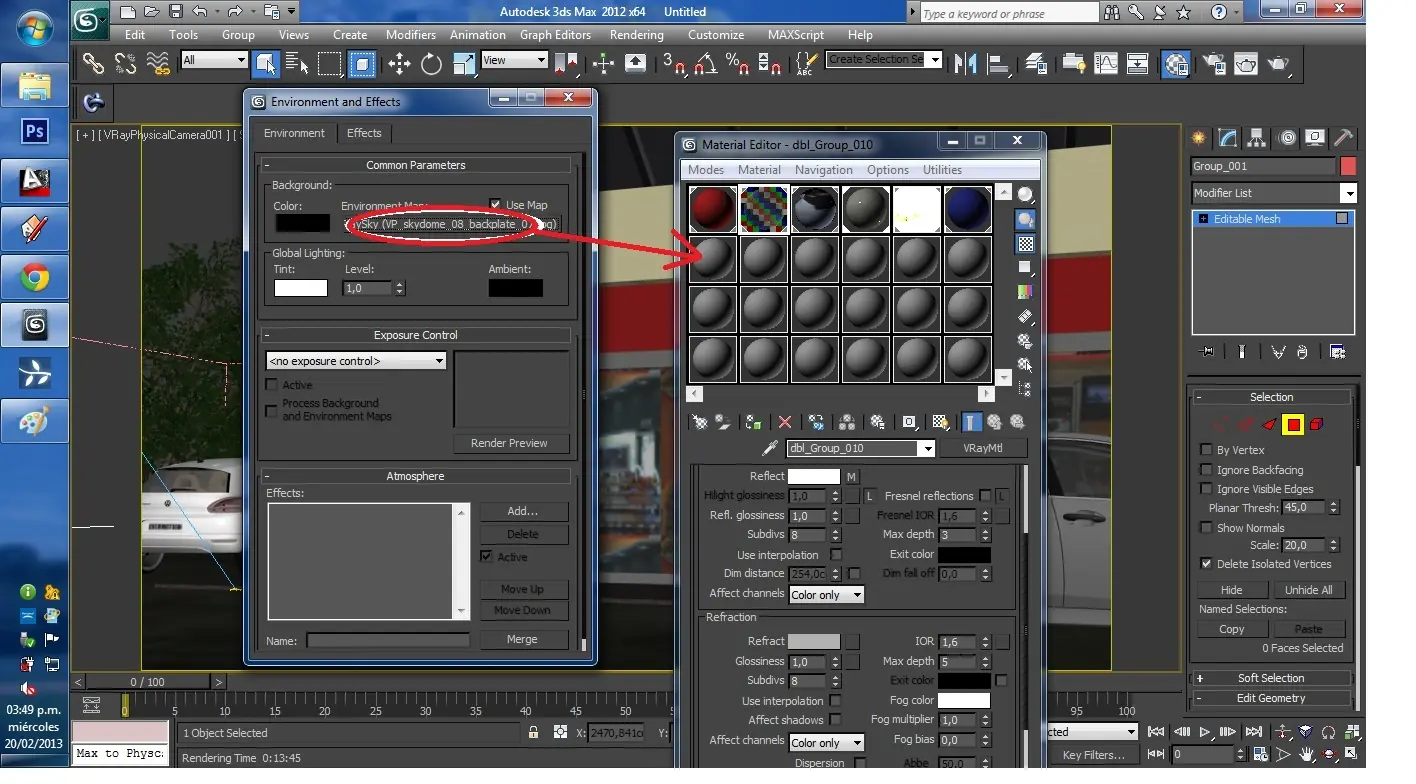The height and width of the screenshot is (784, 1416).
Task: Activate the Select and Move tool
Action: pos(399,64)
